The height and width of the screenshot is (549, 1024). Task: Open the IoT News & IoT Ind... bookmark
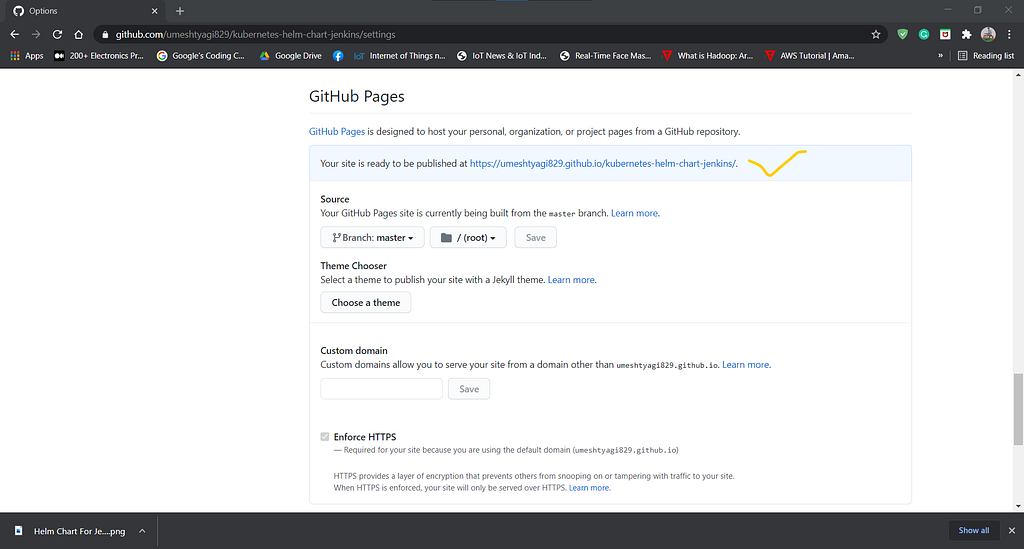coord(502,56)
